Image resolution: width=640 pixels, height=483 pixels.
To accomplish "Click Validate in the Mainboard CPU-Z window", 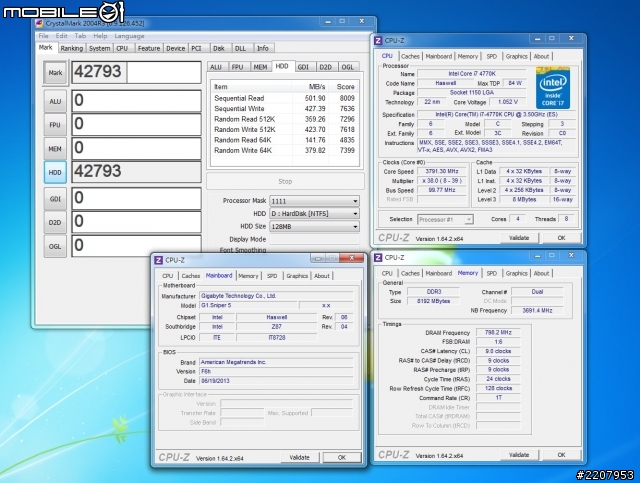I will click(x=300, y=457).
